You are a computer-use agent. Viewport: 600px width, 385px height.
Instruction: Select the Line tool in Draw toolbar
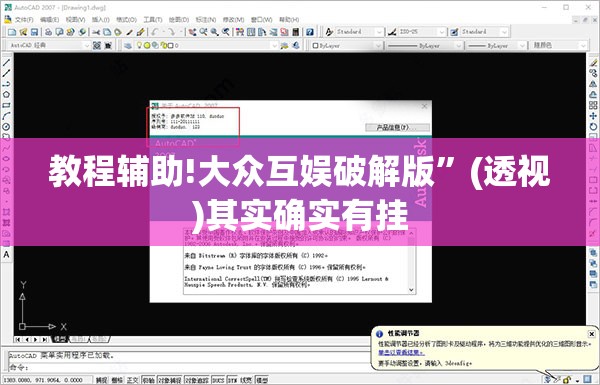[x=7, y=62]
